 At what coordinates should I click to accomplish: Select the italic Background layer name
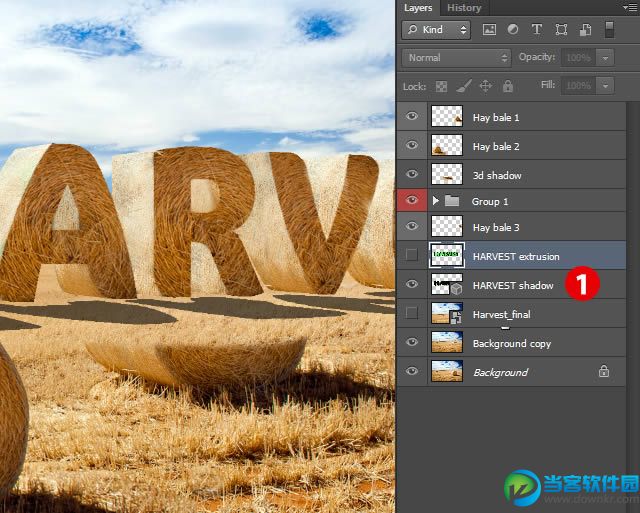500,373
